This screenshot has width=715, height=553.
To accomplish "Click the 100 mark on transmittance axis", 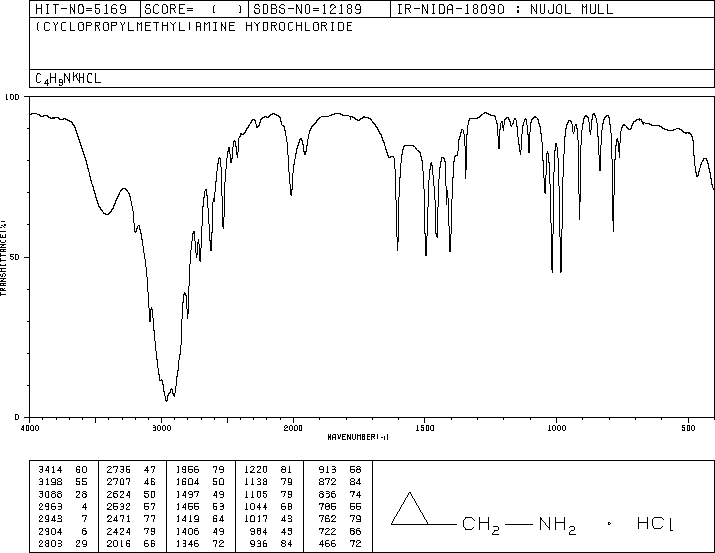I will pyautogui.click(x=12, y=97).
